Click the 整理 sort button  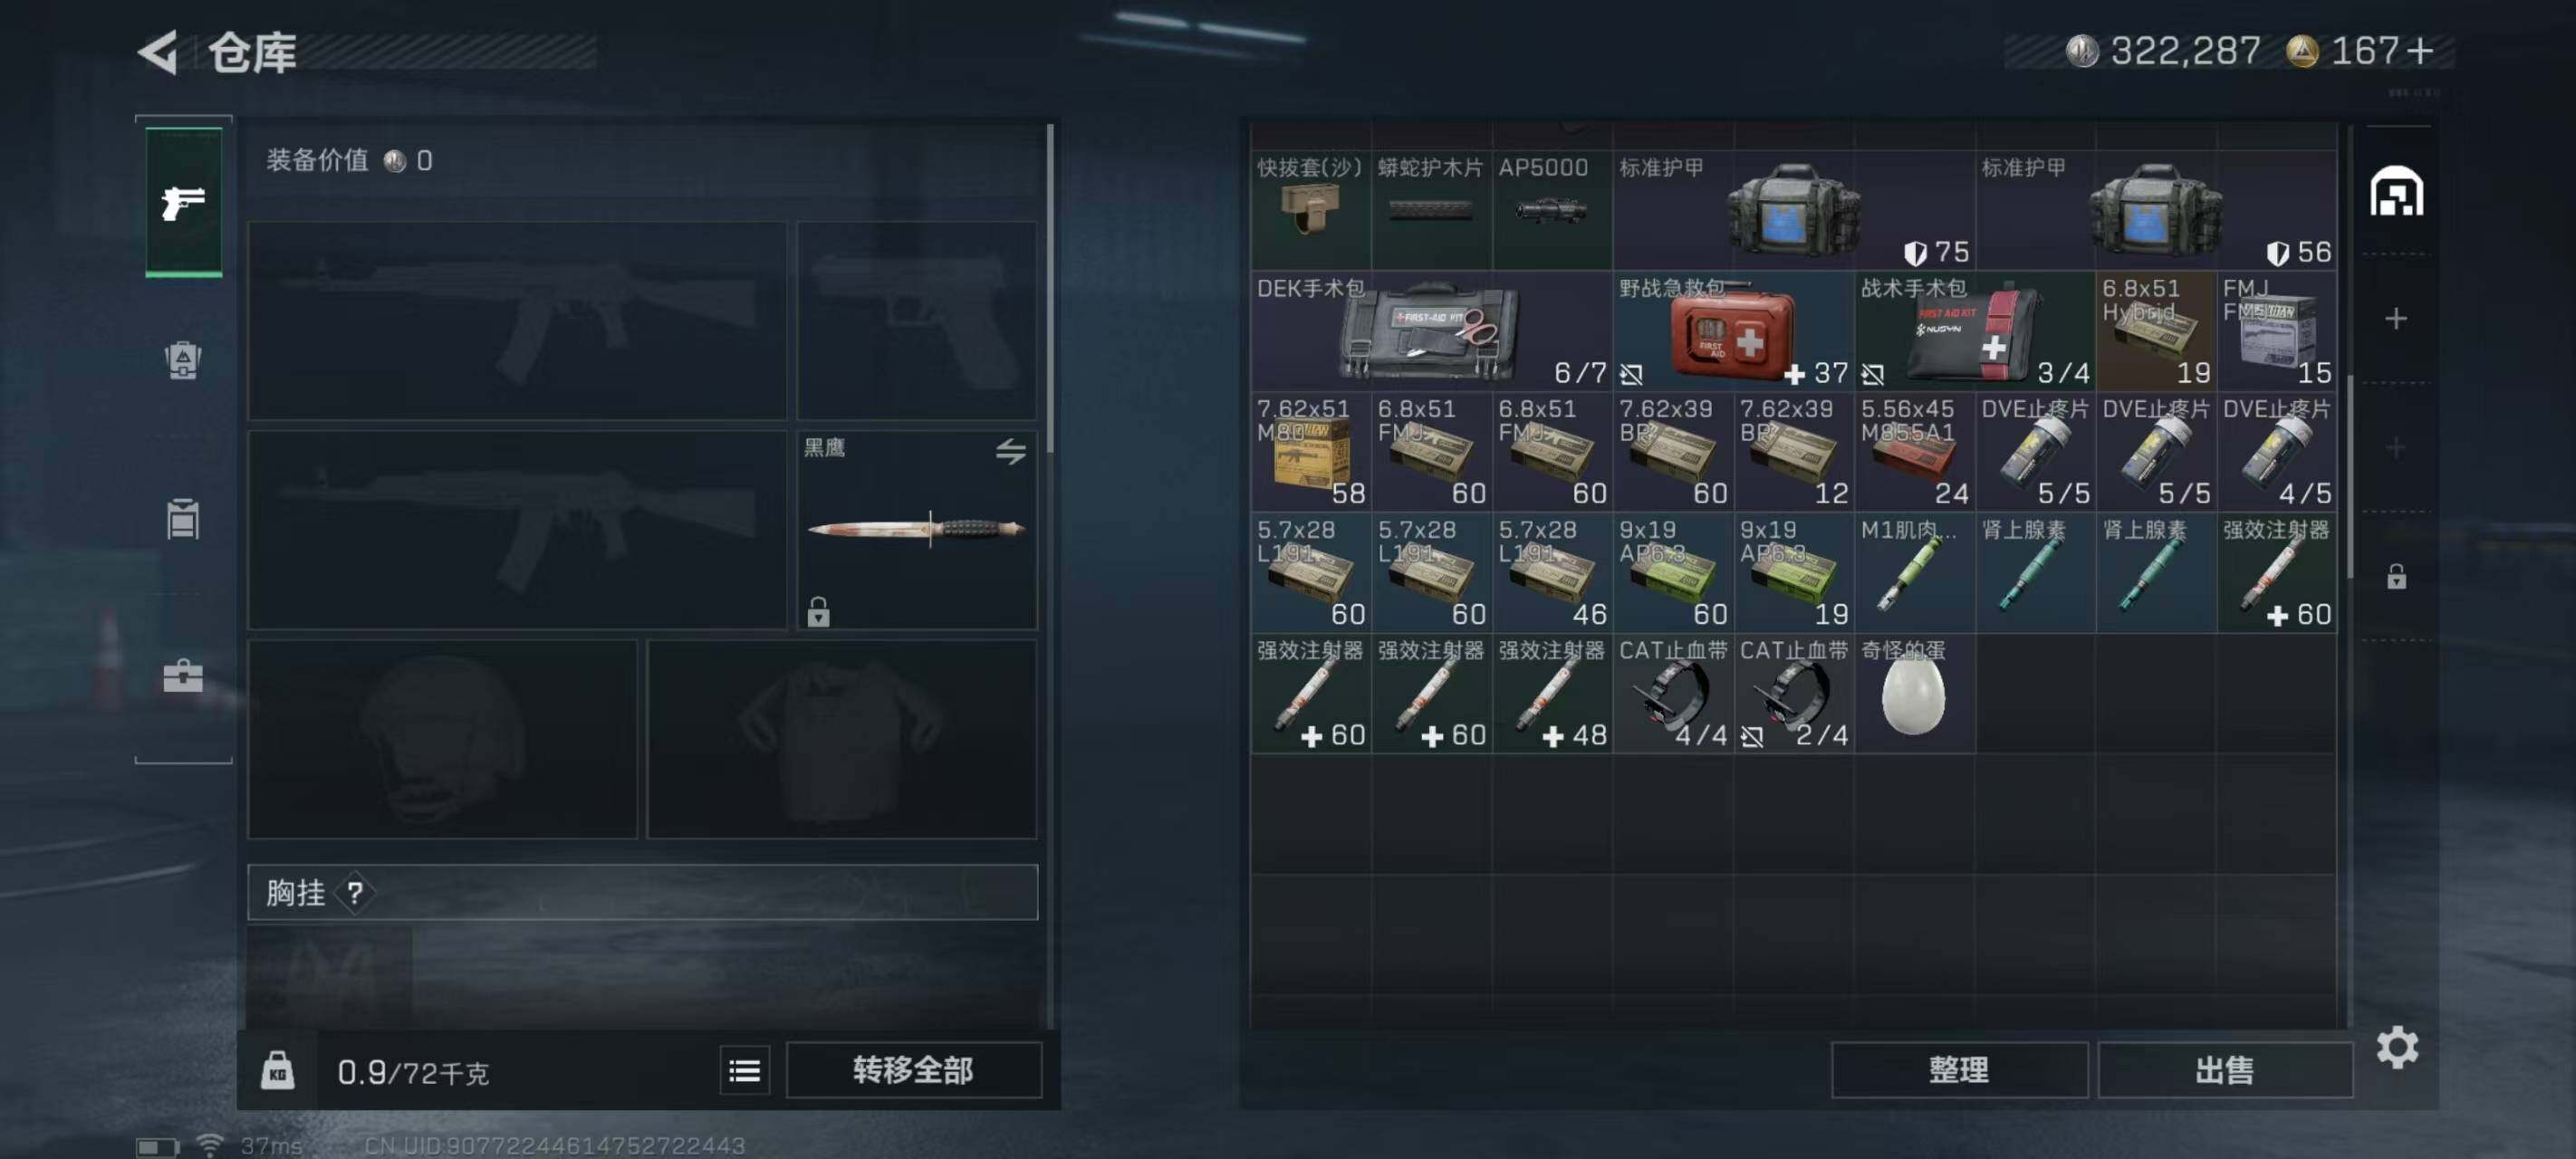tap(1959, 1070)
